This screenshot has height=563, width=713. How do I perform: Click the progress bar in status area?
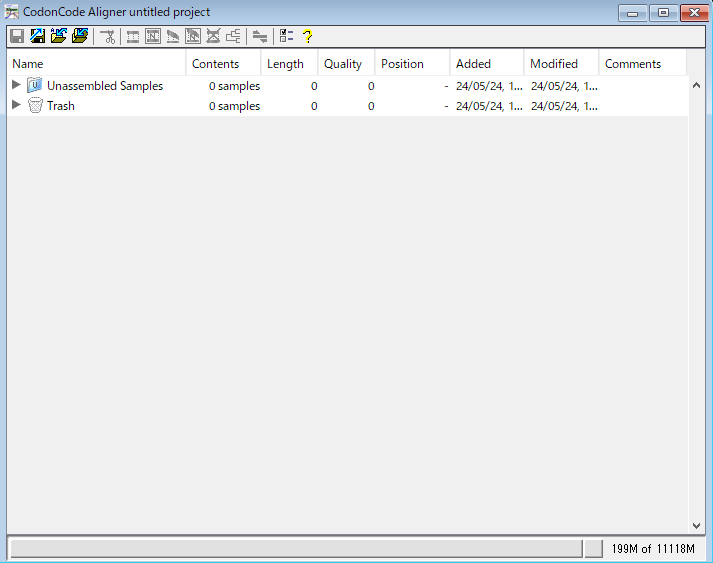[296, 549]
